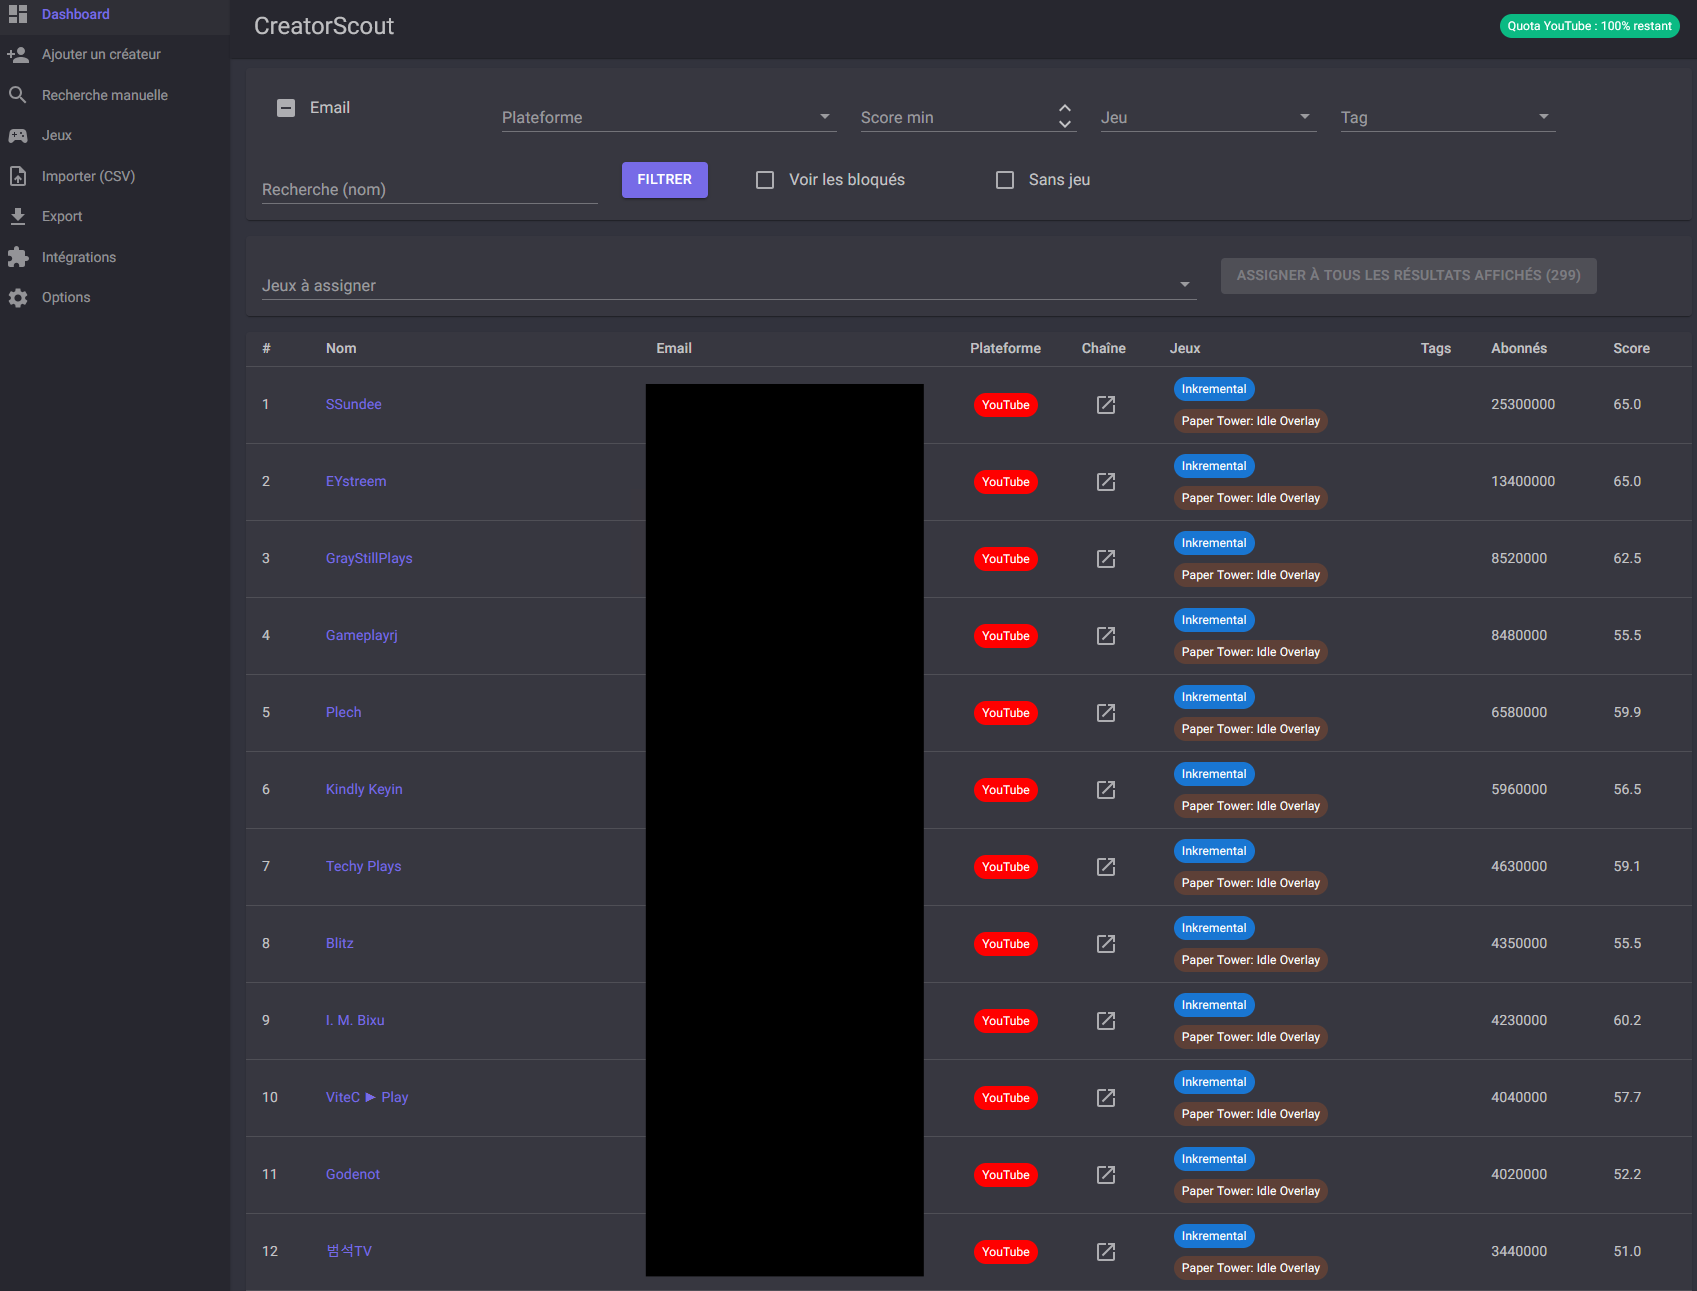The image size is (1697, 1291).
Task: Increase Score min with up arrow
Action: coord(1065,108)
